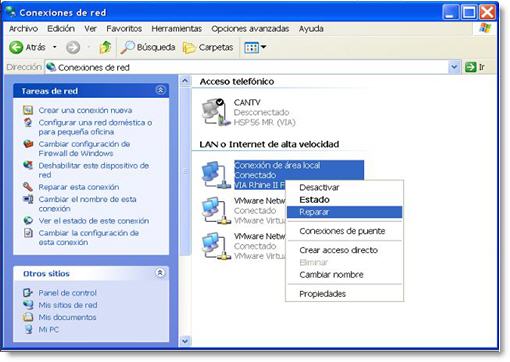510x362 pixels.
Task: Click task pane scrollbar up arrow
Action: pos(185,81)
